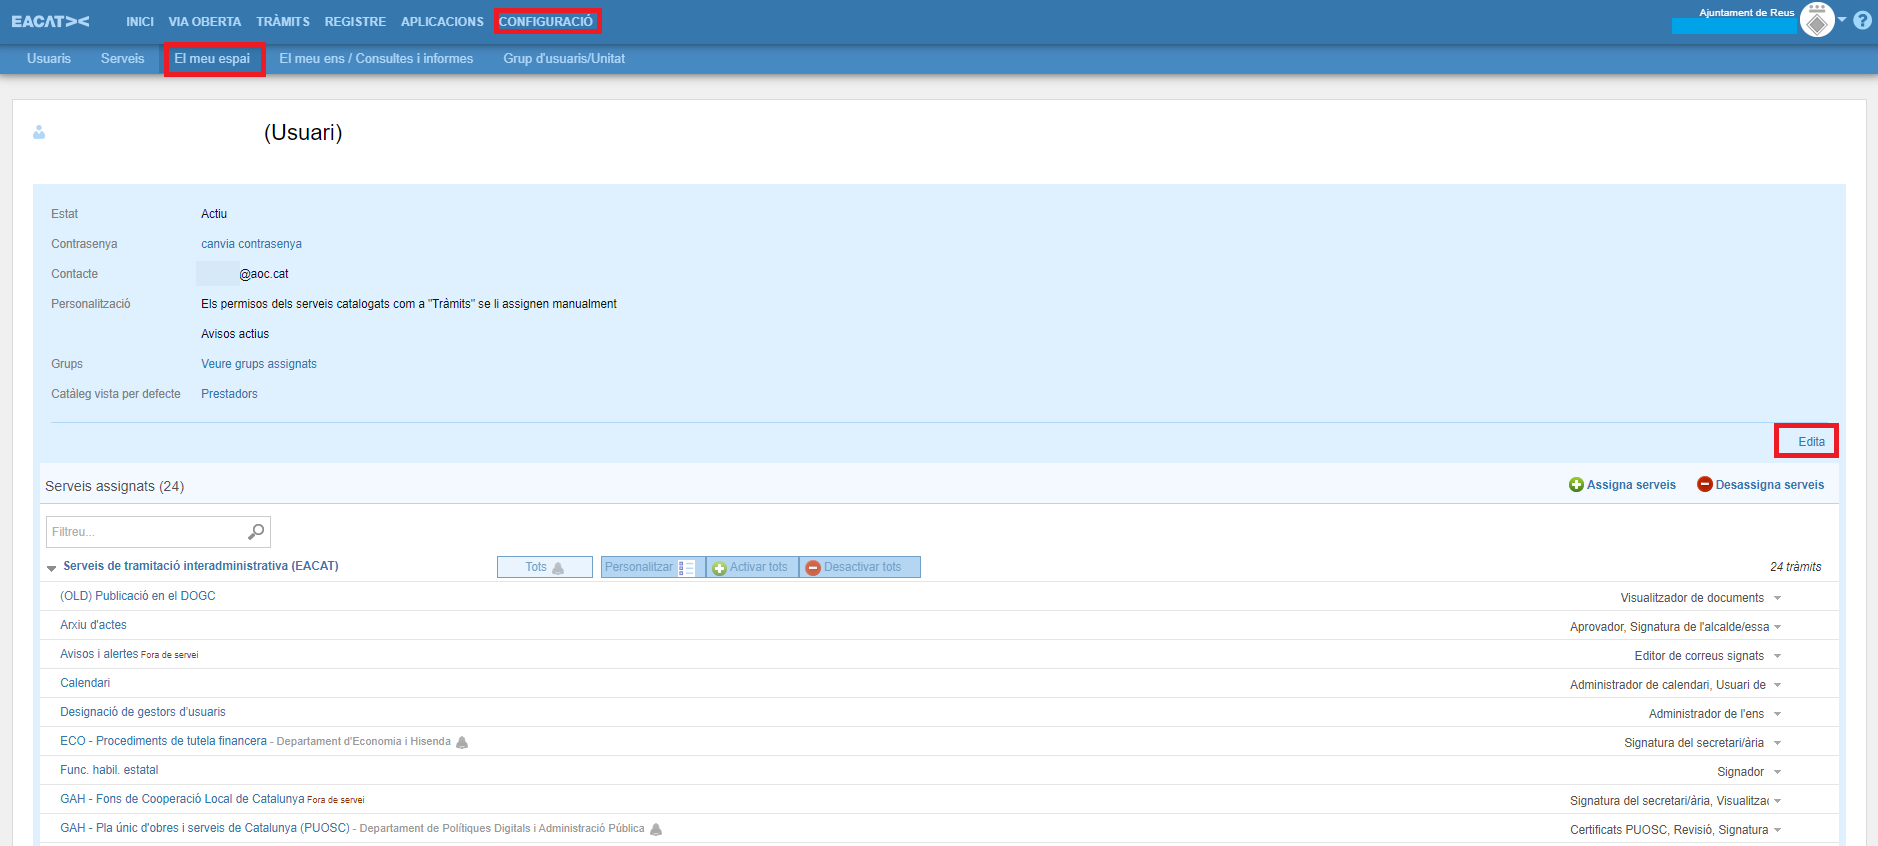Click the EACAT logo
The height and width of the screenshot is (846, 1878).
[50, 21]
